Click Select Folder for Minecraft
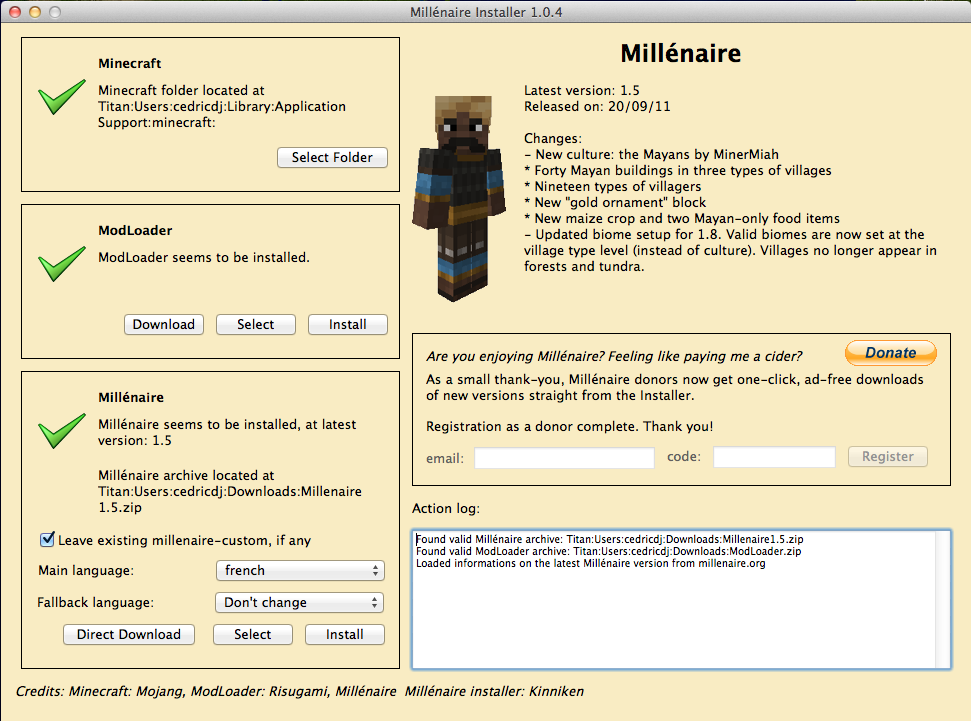Viewport: 971px width, 721px height. click(332, 157)
